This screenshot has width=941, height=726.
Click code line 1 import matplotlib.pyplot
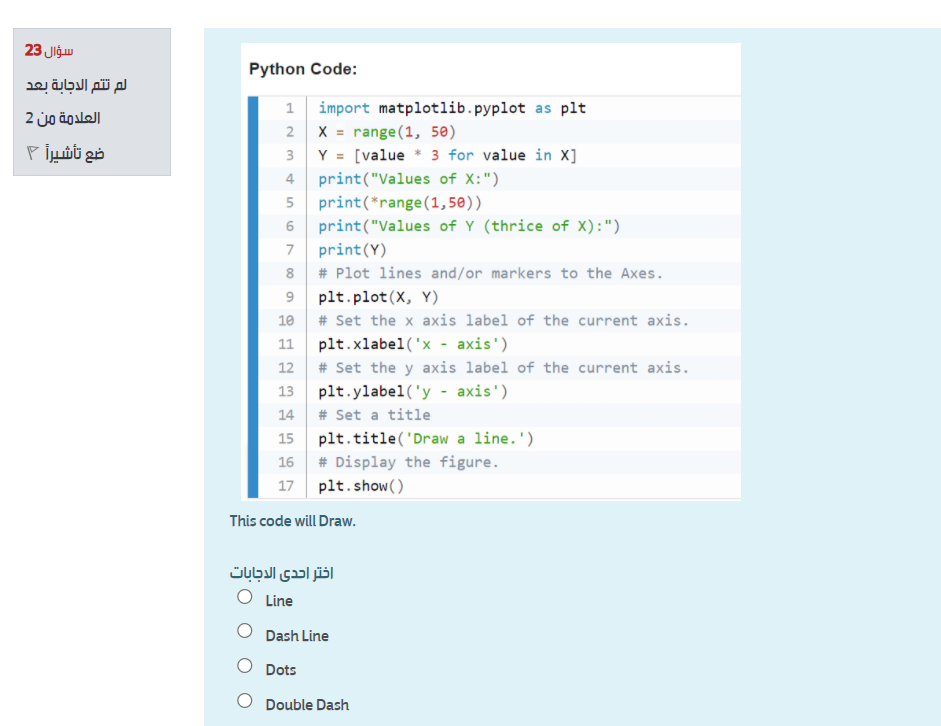[452, 108]
